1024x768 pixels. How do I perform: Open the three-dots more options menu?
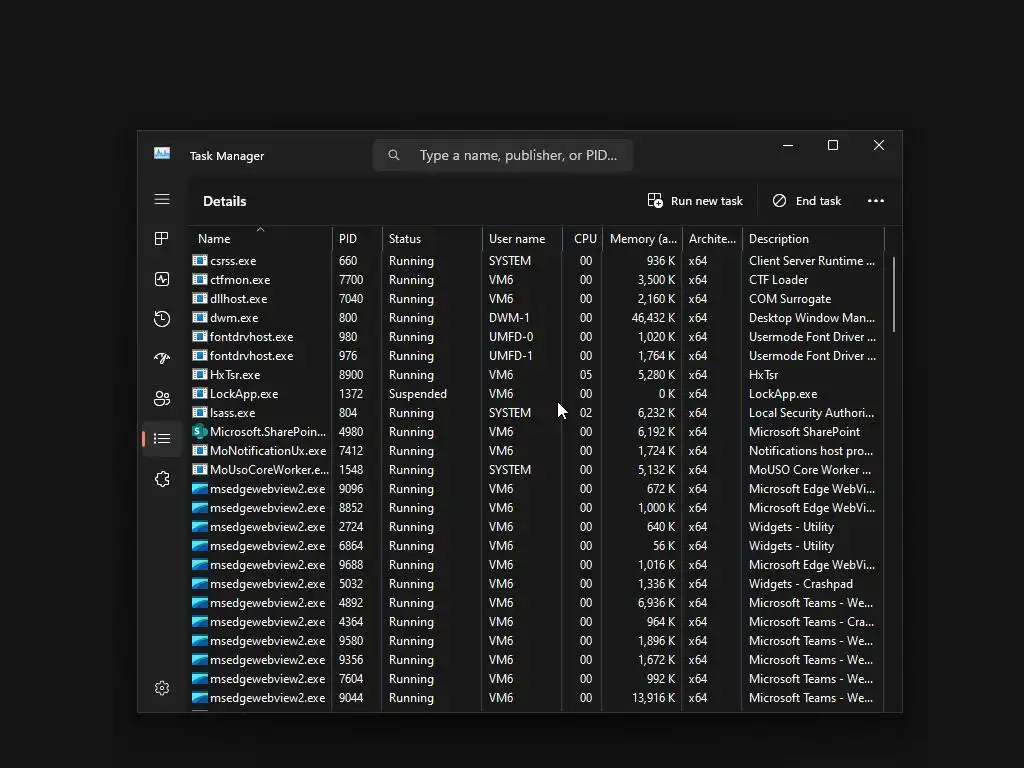pos(876,200)
